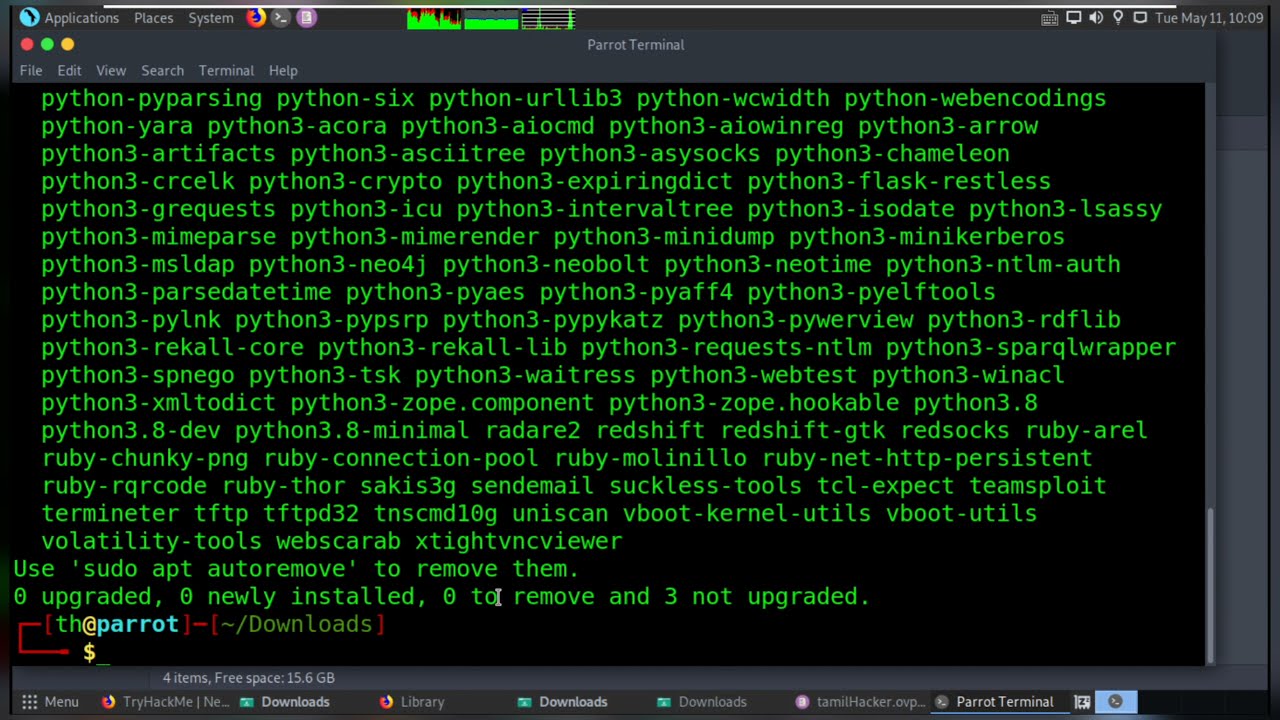Switch to tamilHacker.ovp taskbar entry
The image size is (1280, 720).
tap(861, 702)
